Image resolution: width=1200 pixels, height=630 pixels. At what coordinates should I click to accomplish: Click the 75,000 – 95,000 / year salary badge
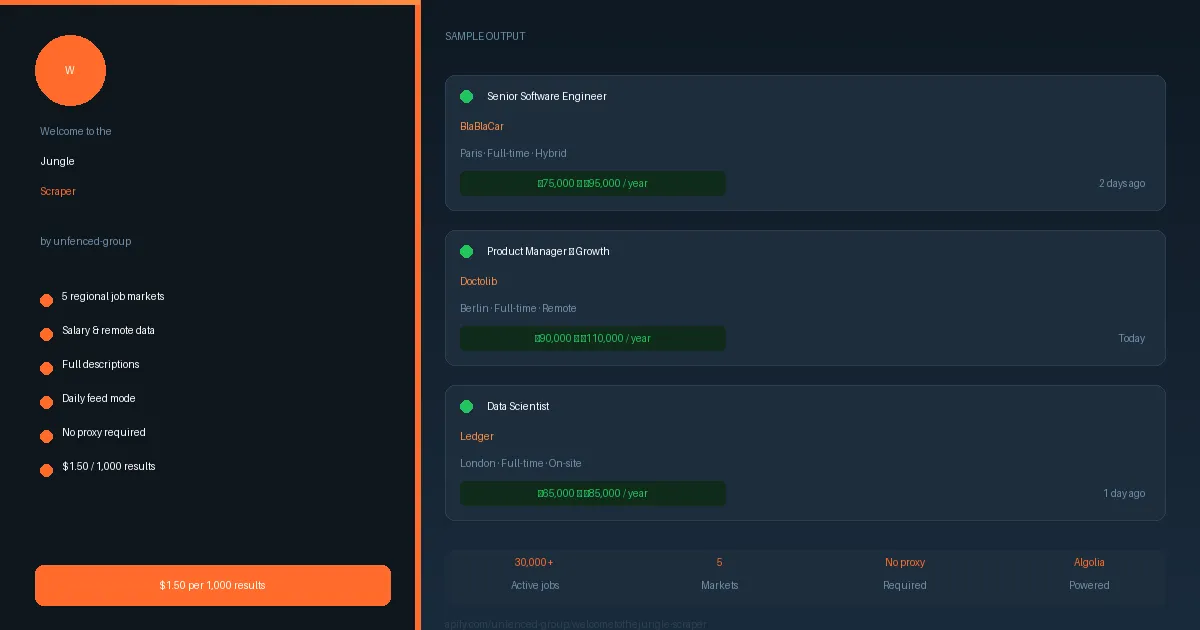593,183
